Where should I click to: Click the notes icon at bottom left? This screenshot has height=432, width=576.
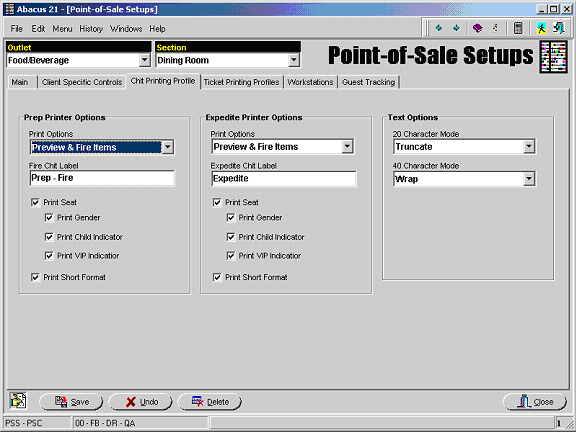[x=18, y=401]
